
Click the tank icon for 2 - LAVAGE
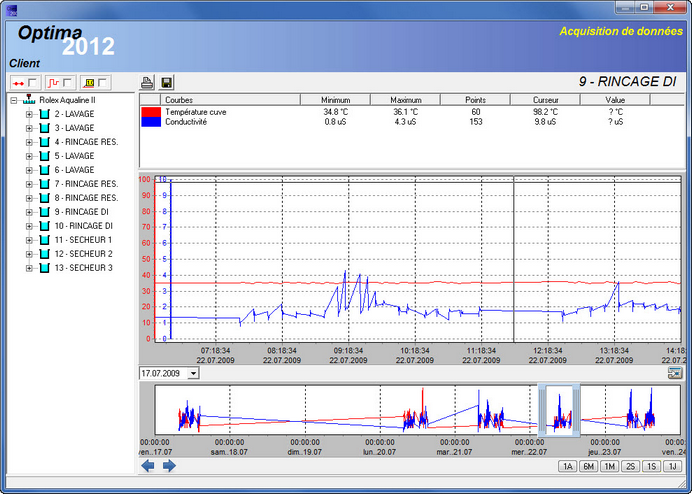pos(45,114)
